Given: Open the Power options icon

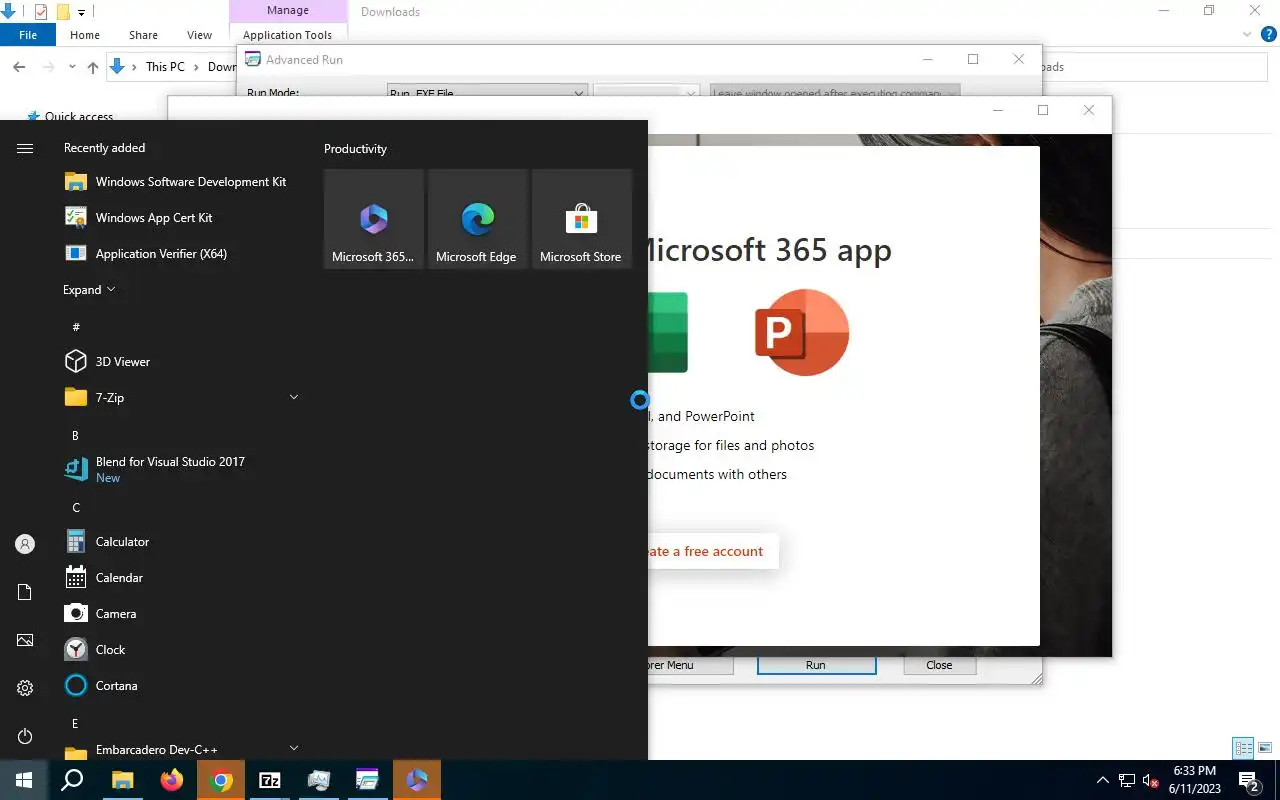Looking at the screenshot, I should (25, 736).
